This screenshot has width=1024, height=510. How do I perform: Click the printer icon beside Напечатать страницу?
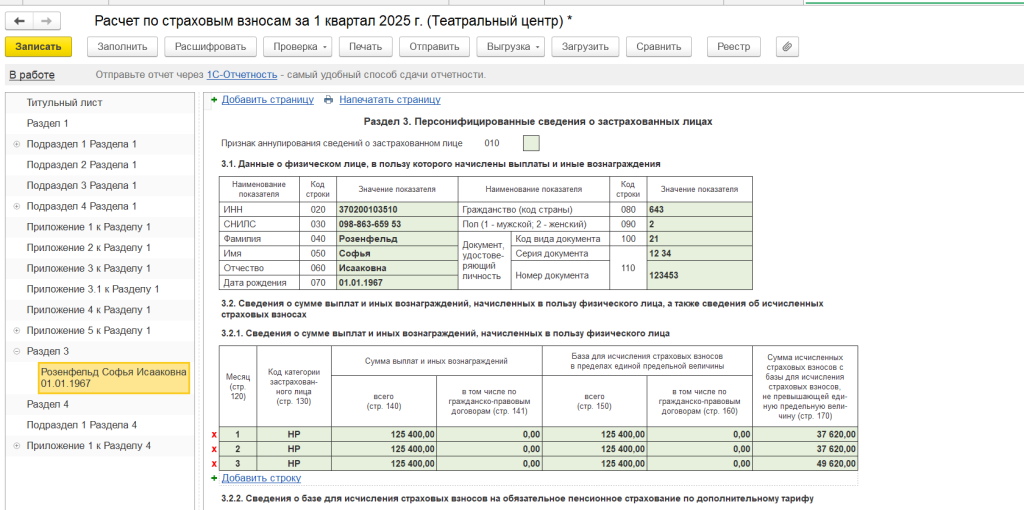click(x=327, y=100)
